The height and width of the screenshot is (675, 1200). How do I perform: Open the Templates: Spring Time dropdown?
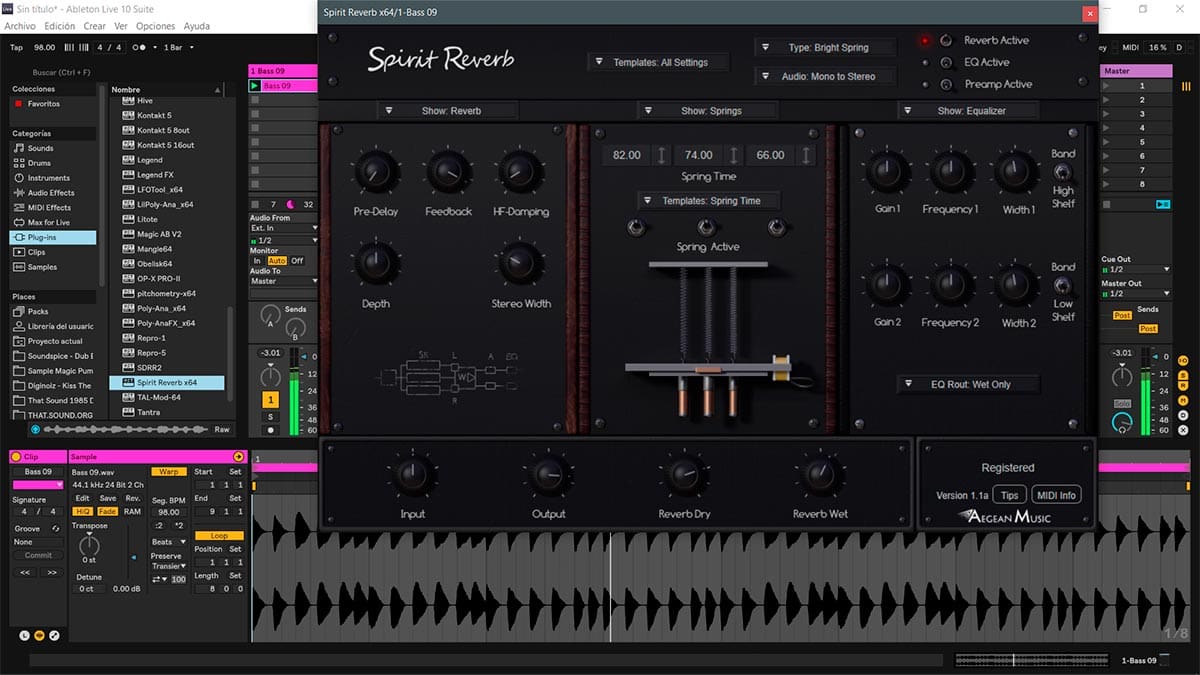pos(710,201)
